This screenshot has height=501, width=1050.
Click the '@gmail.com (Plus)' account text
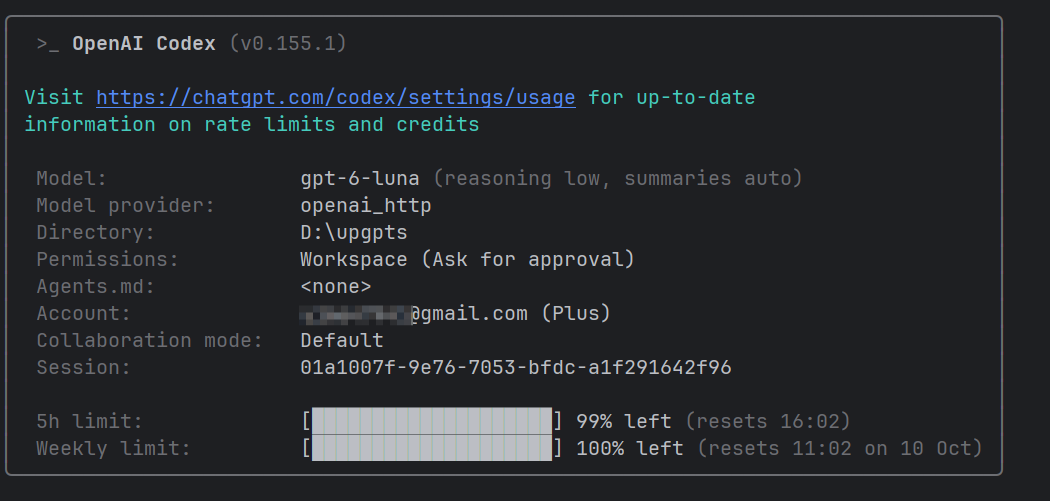click(x=510, y=313)
